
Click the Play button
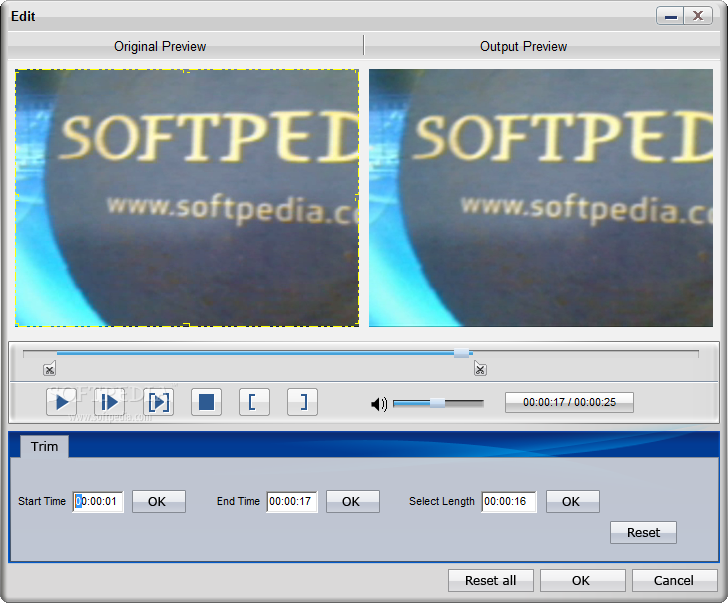[x=61, y=402]
